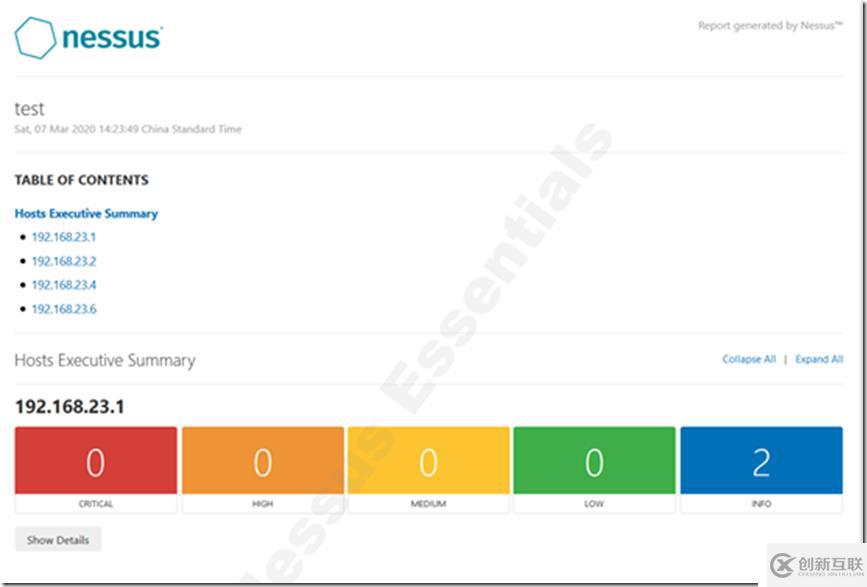Click the Nessus hexagon logo
867x587 pixels.
[x=35, y=38]
